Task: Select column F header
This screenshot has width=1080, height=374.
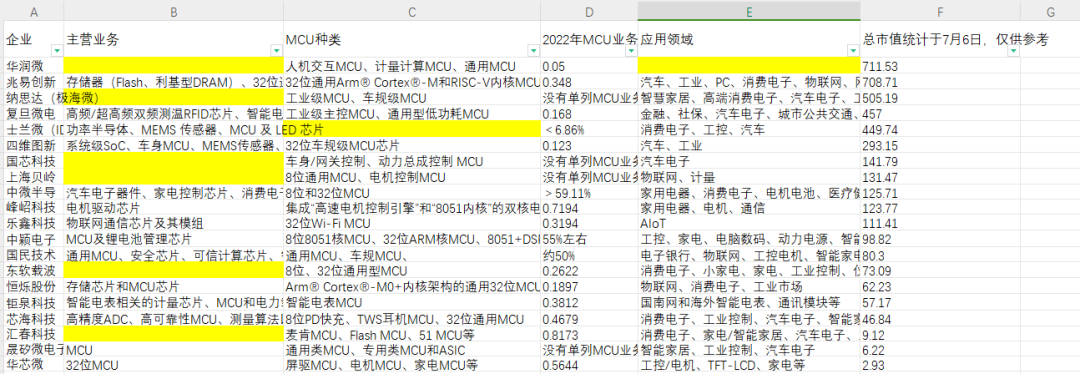Action: pyautogui.click(x=941, y=12)
